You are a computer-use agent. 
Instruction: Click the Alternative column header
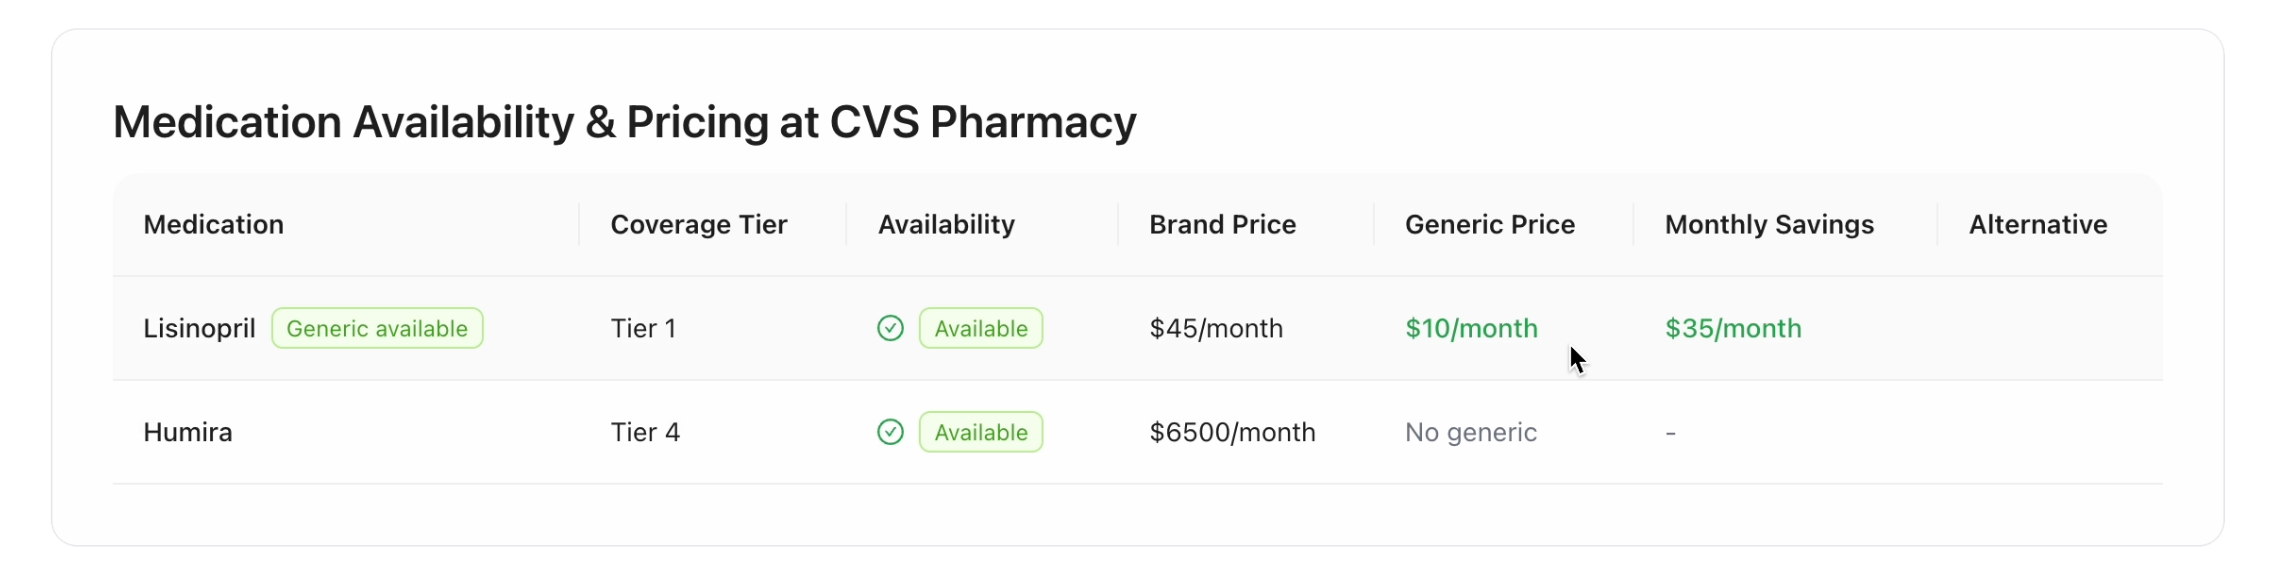click(x=2038, y=224)
